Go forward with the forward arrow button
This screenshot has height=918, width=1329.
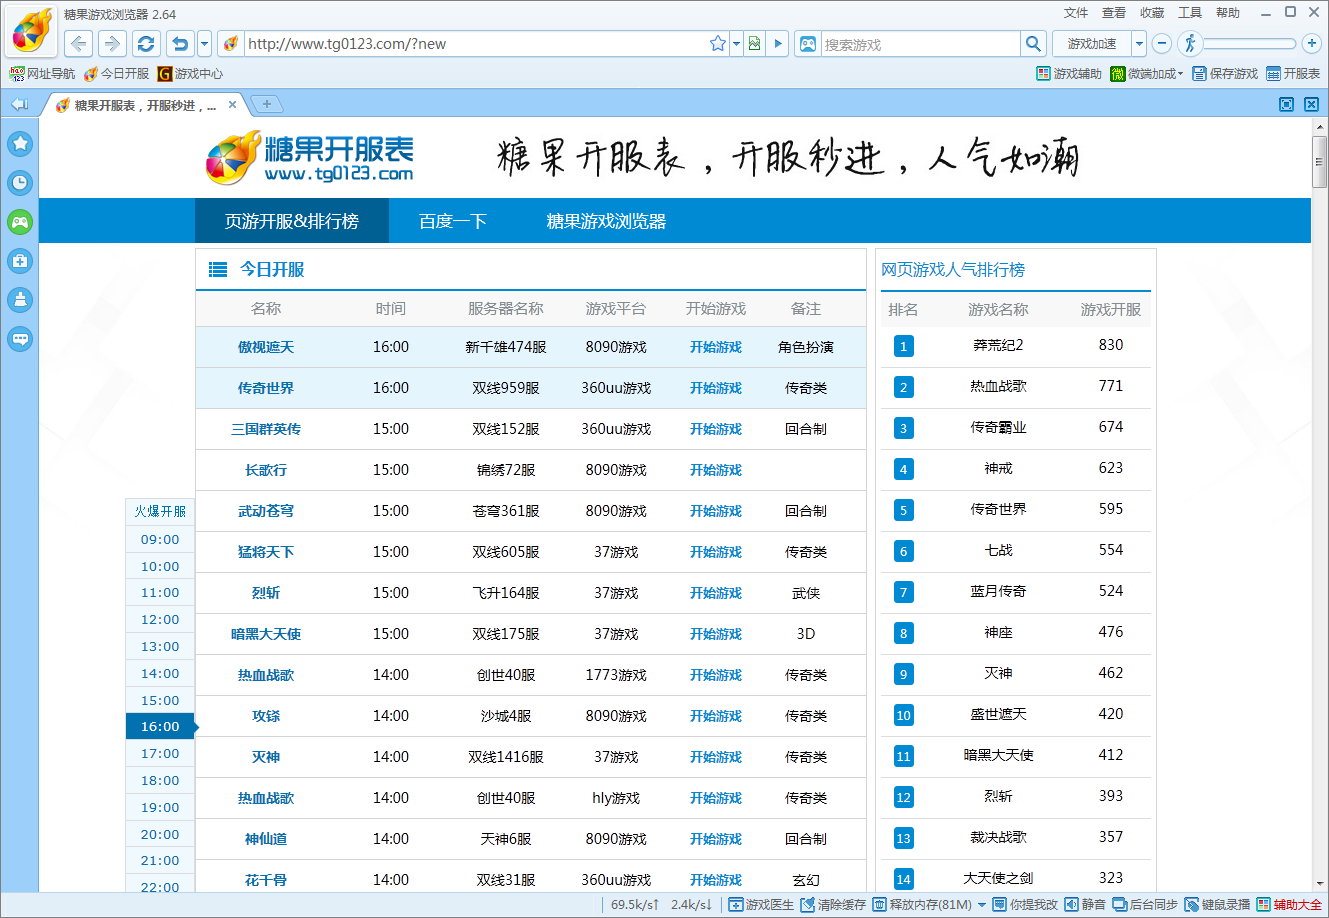[x=112, y=43]
